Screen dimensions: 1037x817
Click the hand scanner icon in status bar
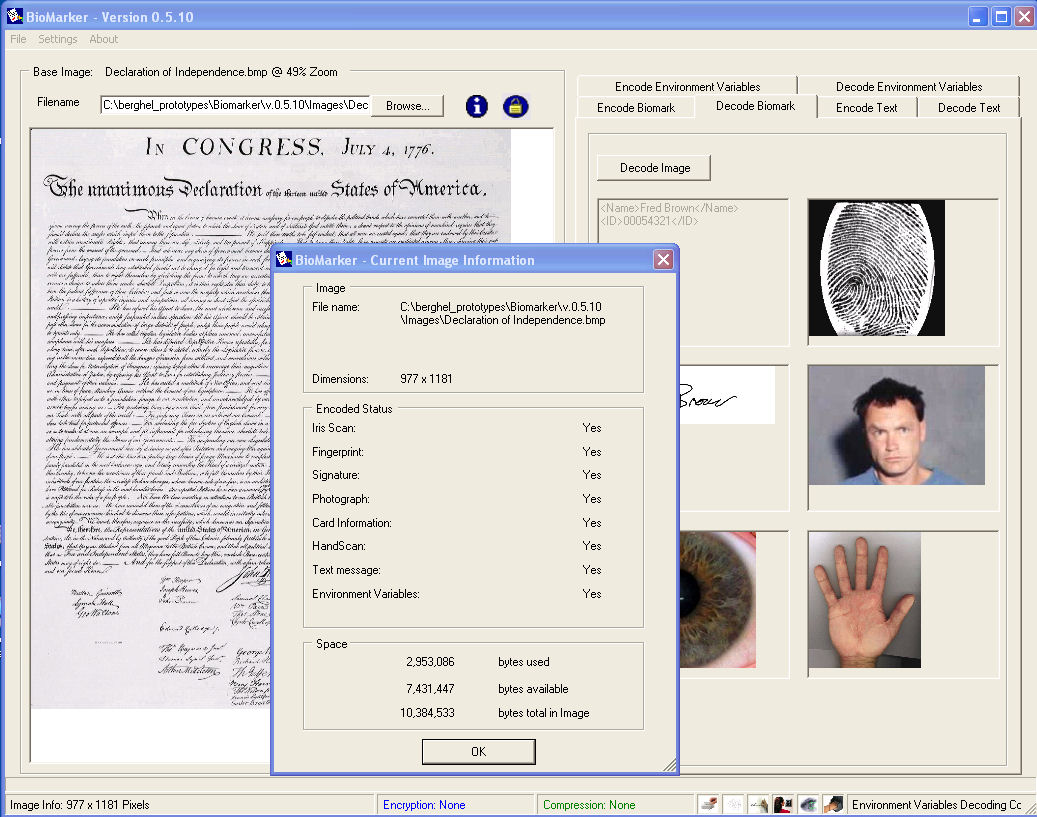click(833, 804)
